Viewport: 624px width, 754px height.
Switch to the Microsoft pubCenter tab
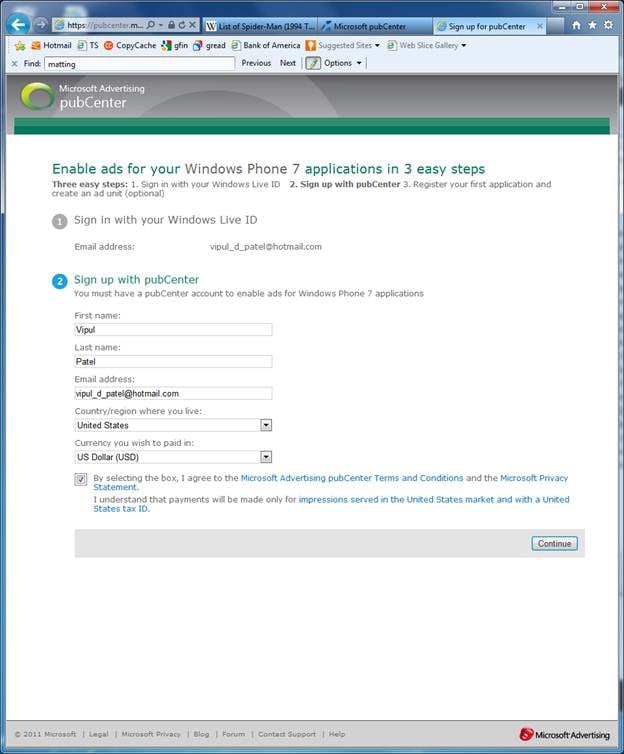(x=375, y=26)
